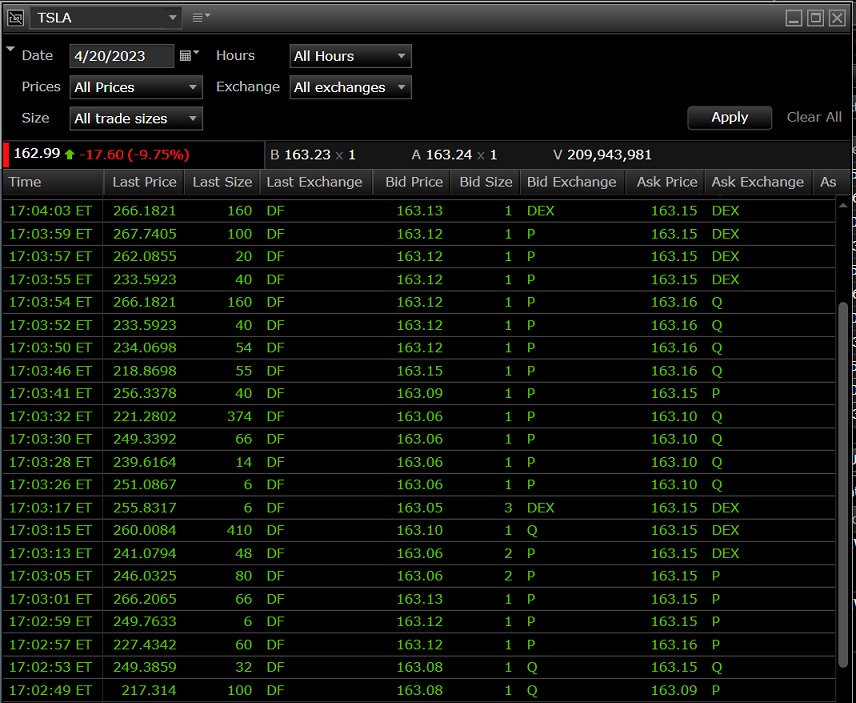Click last price 256.3378
Viewport: 856px width, 703px height.
coord(145,394)
